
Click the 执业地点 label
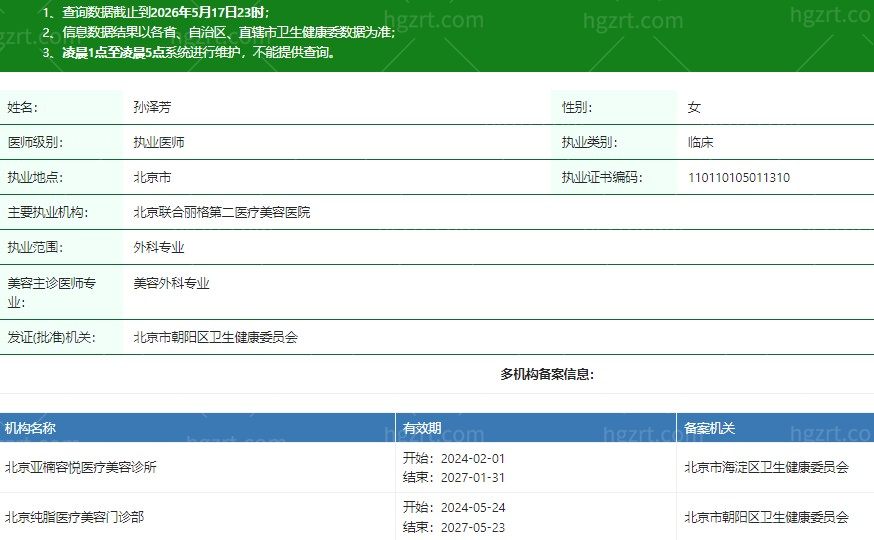click(35, 177)
